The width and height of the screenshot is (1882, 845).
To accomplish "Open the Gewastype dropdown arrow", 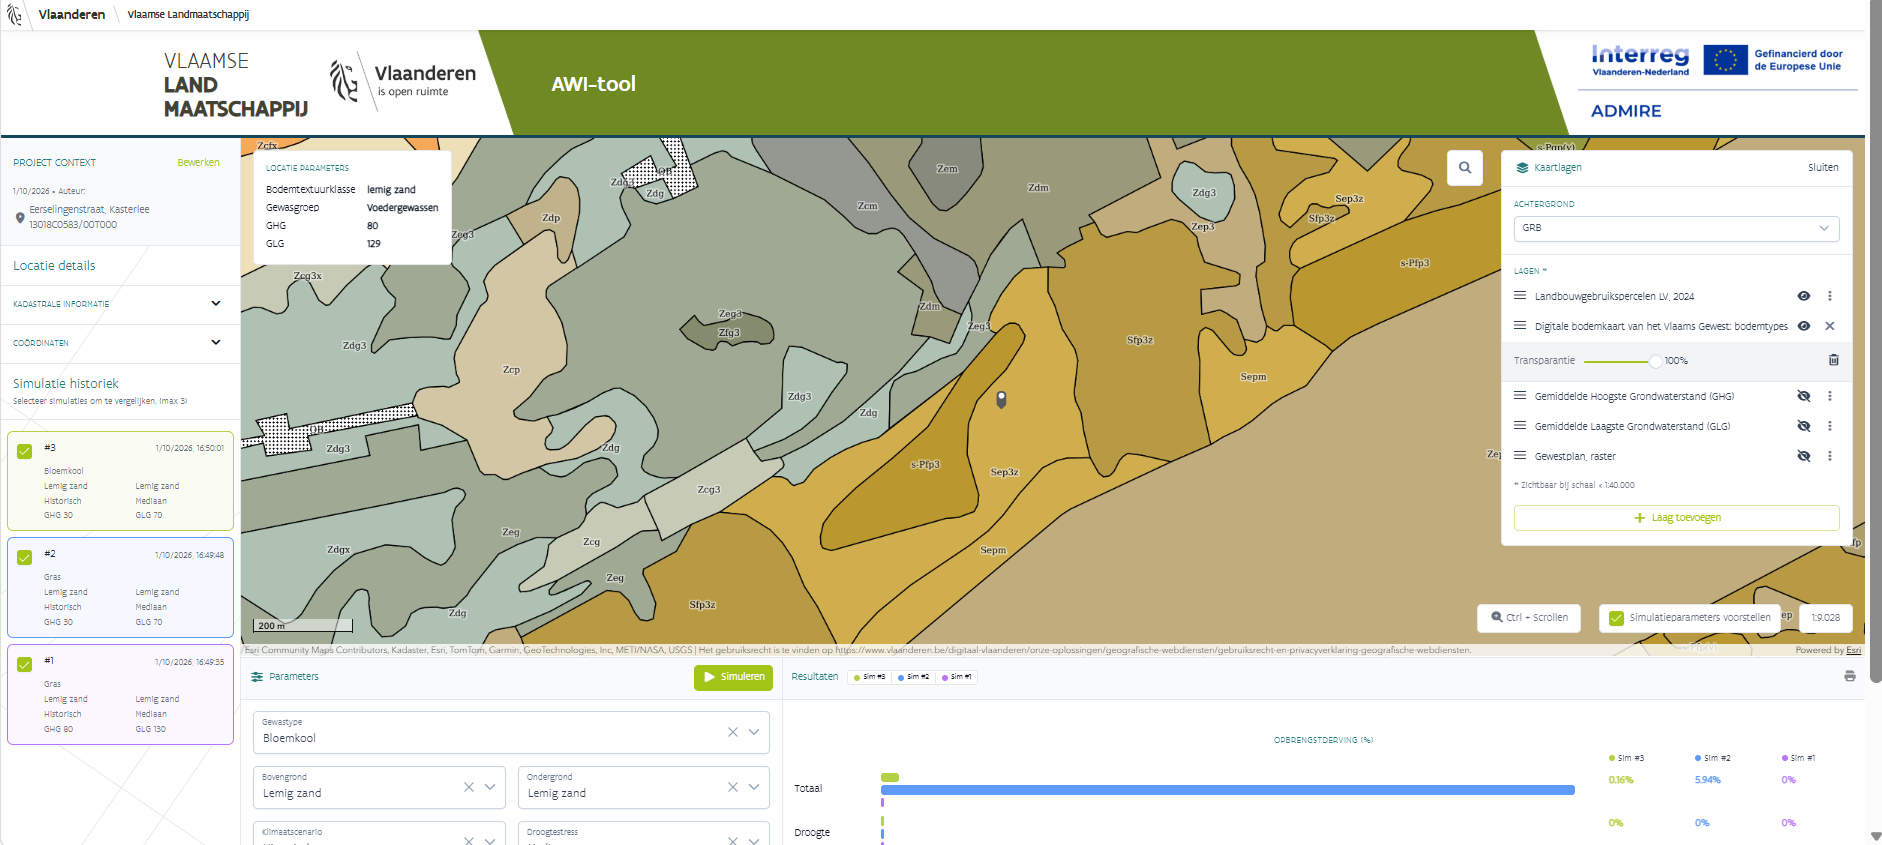I will (754, 732).
